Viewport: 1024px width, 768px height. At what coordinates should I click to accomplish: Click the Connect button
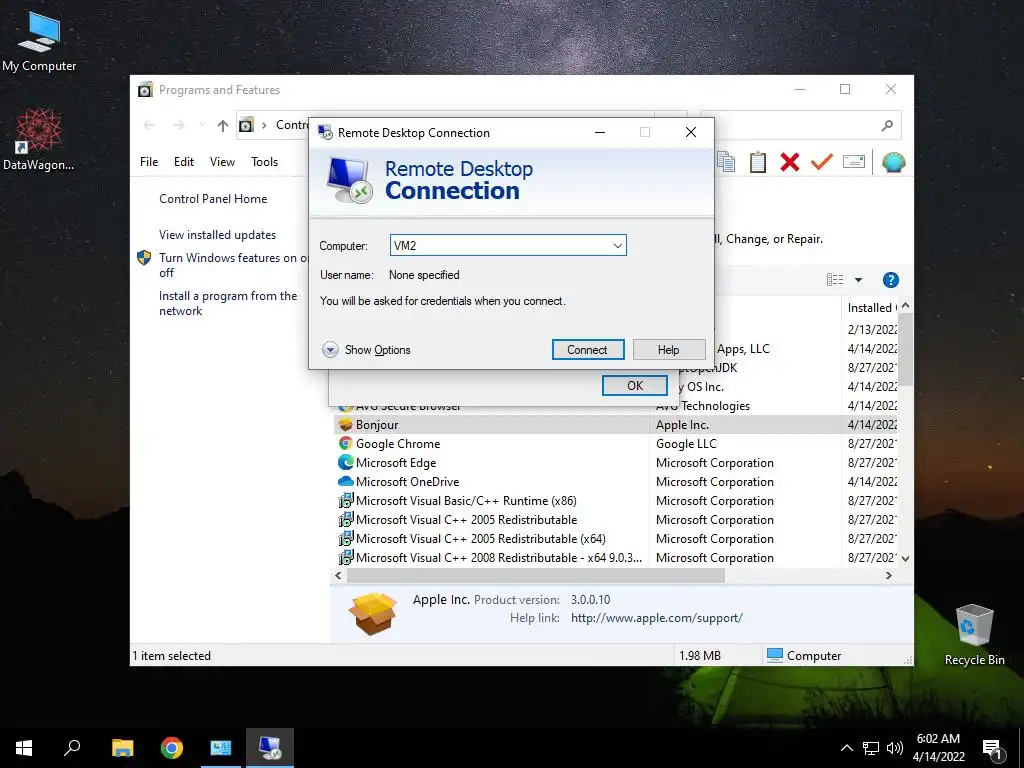[588, 349]
